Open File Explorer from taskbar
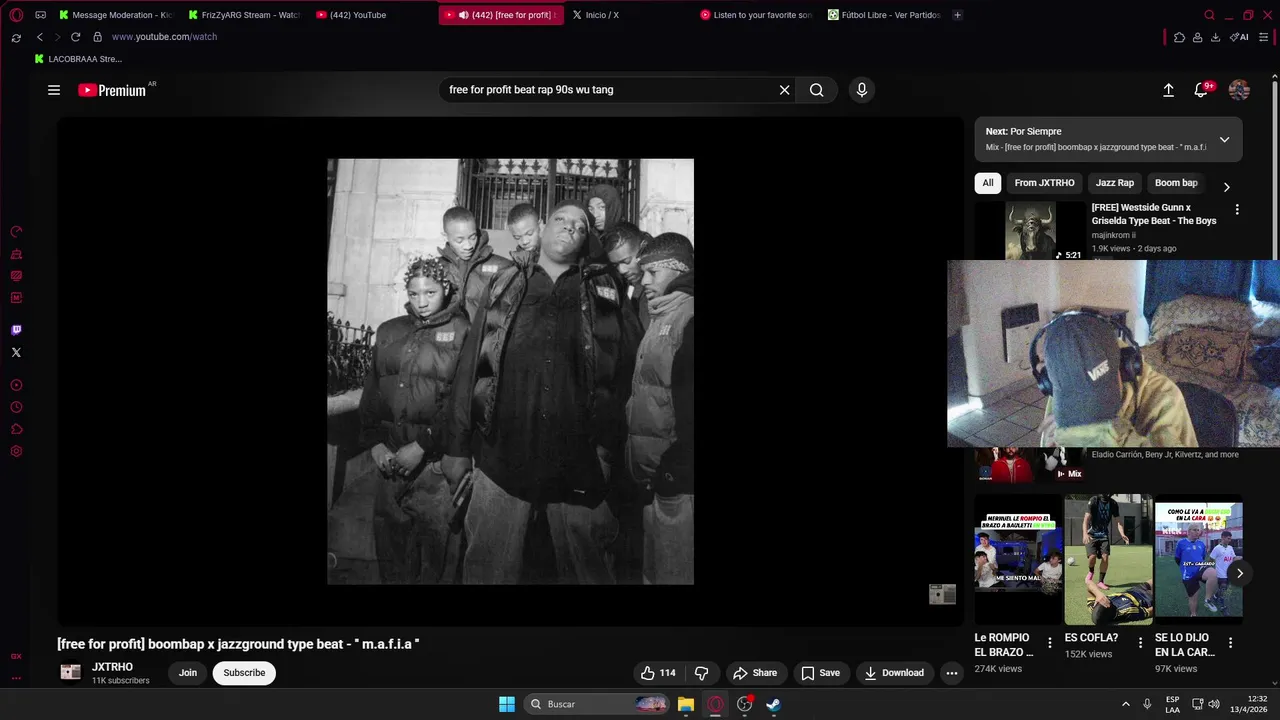This screenshot has width=1280, height=720. coord(686,704)
